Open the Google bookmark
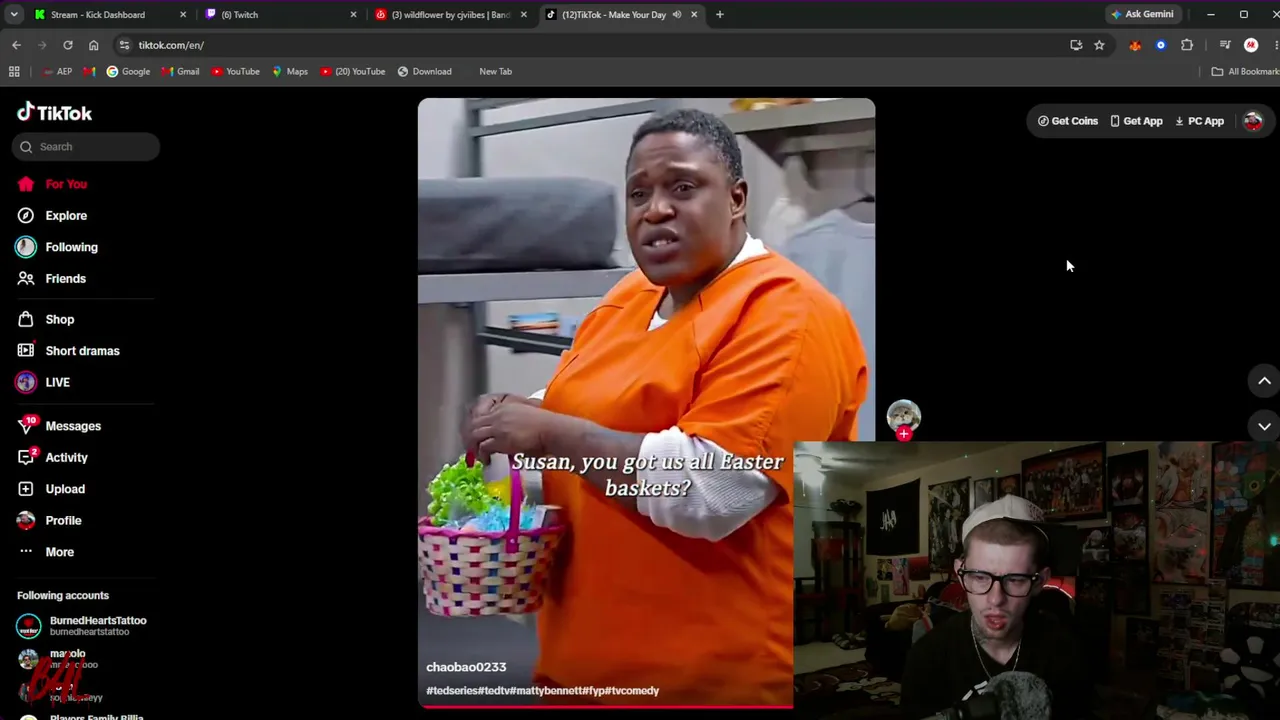This screenshot has width=1280, height=720. coord(128,72)
